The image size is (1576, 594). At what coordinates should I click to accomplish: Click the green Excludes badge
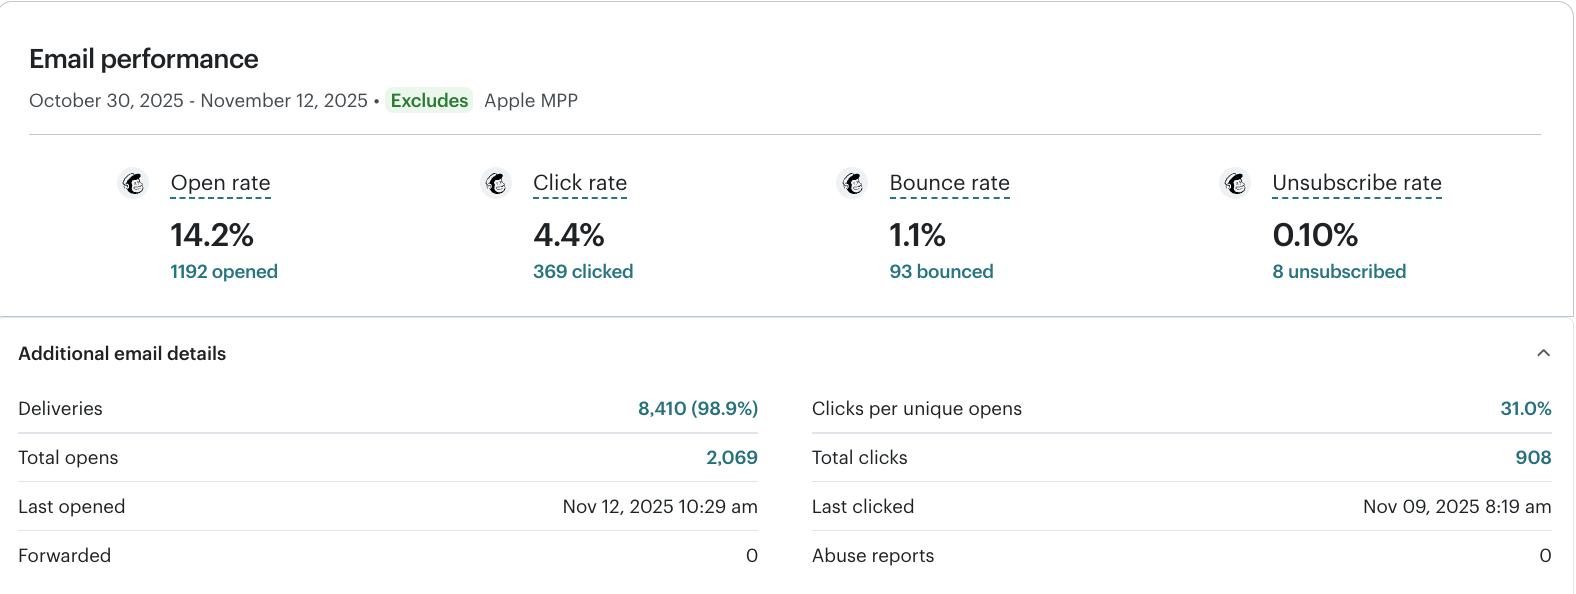pos(429,101)
